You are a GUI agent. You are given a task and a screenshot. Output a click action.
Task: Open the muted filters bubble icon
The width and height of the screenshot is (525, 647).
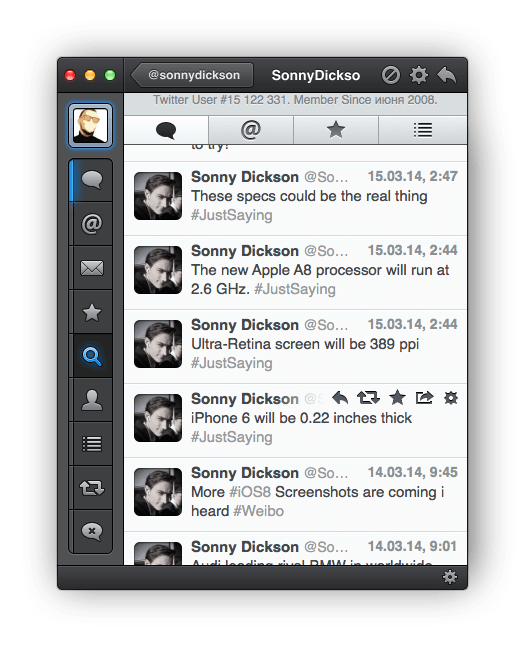click(92, 531)
